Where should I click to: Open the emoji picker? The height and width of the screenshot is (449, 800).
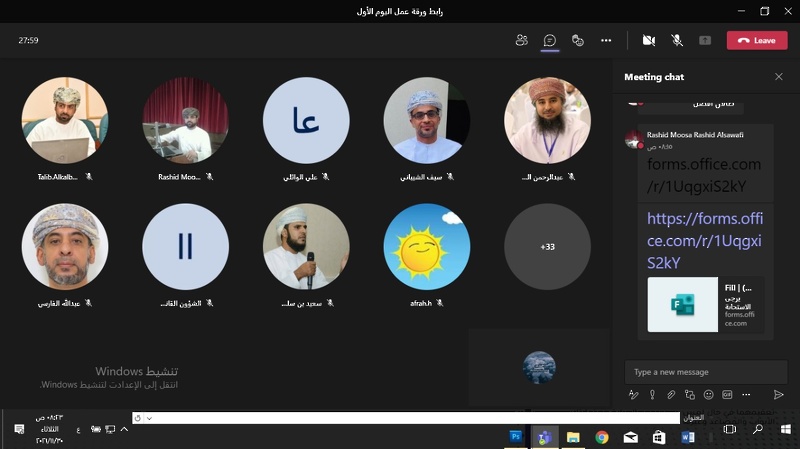[708, 394]
